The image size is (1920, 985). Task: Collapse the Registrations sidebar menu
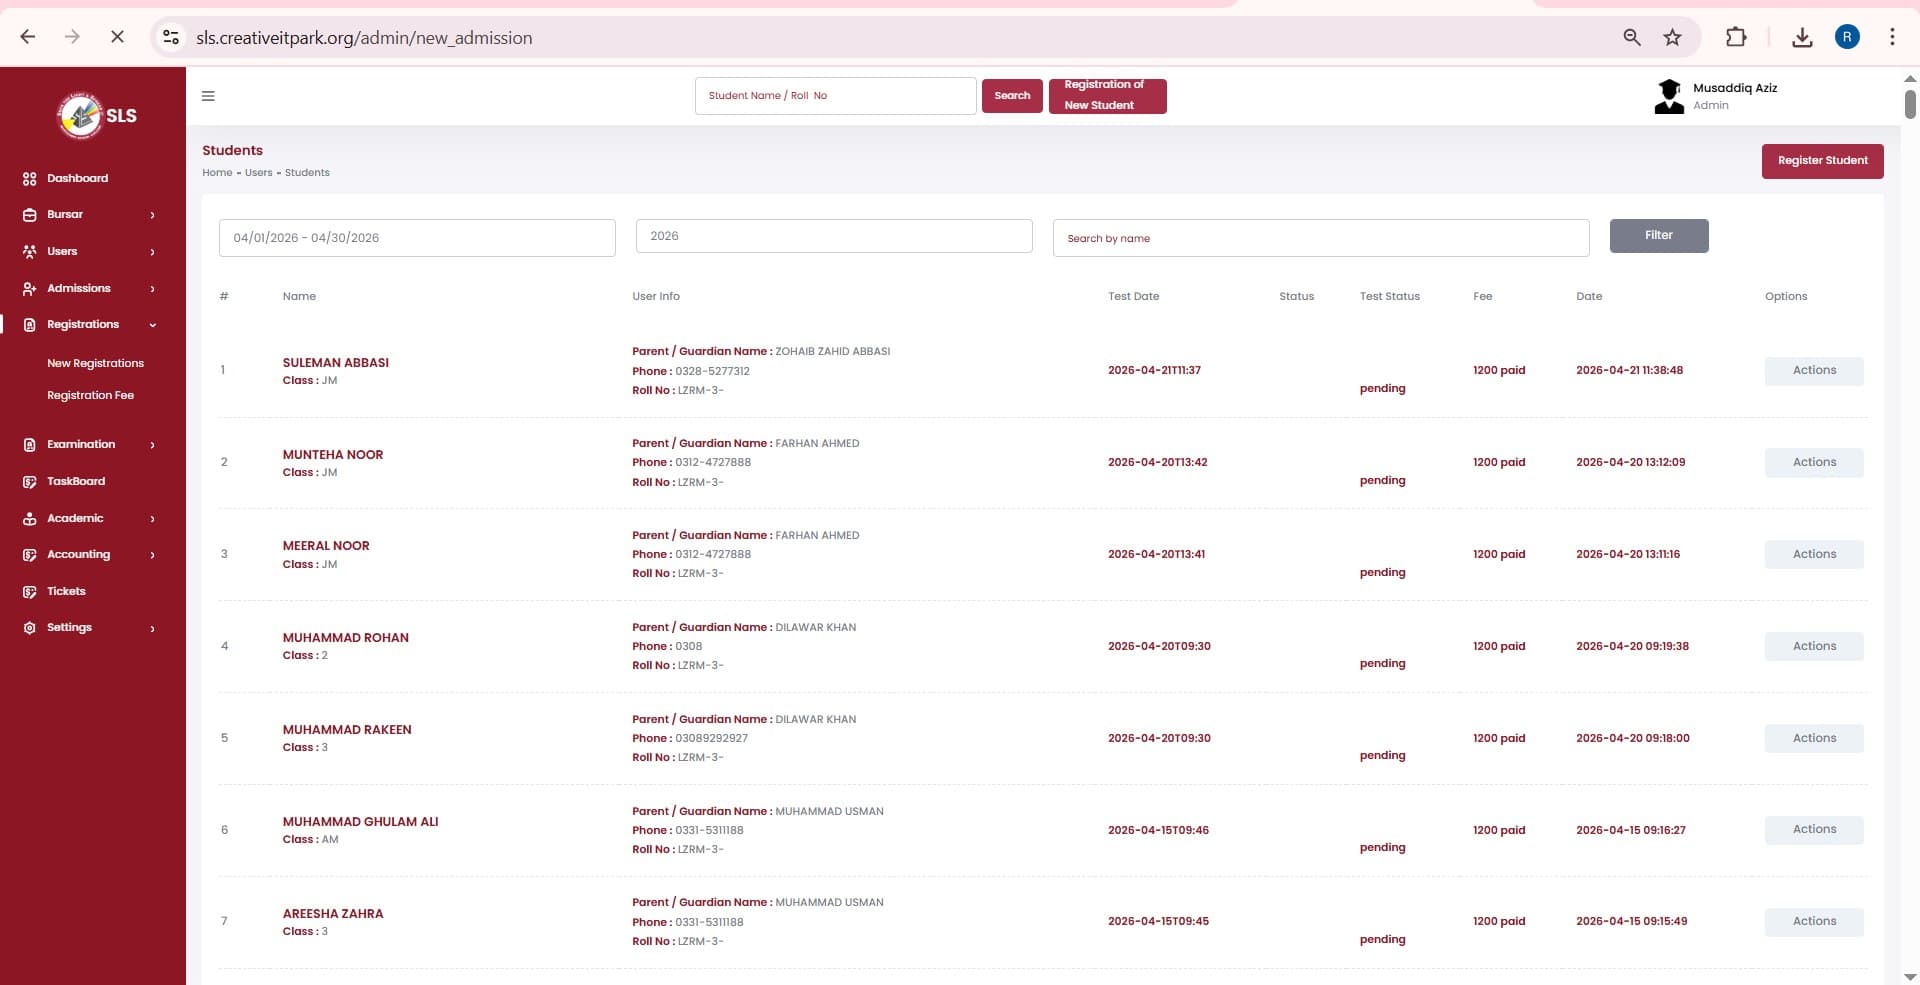coord(90,325)
